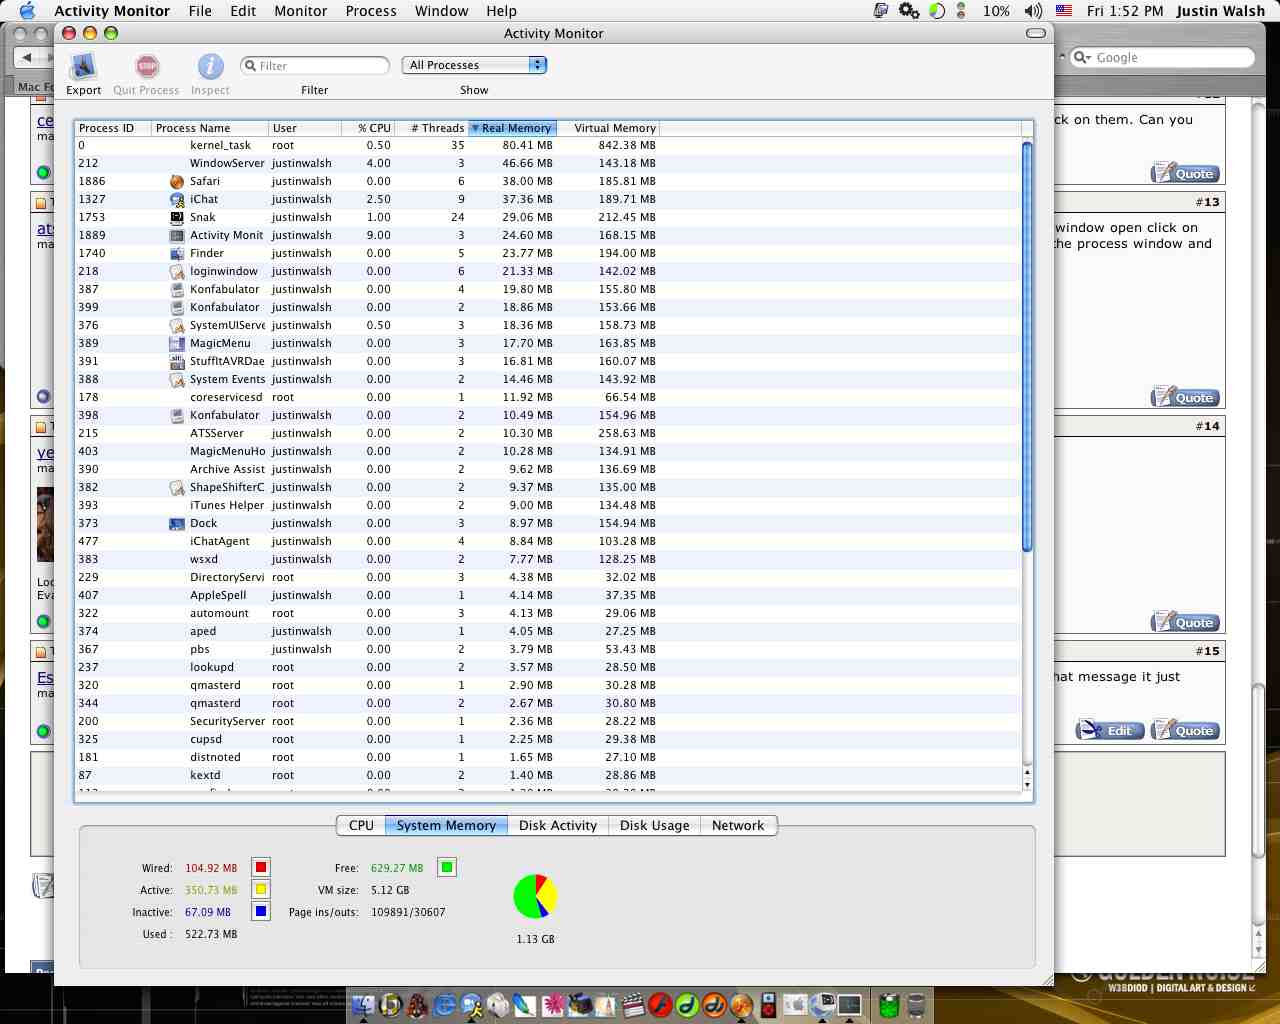Click the memory usage pie chart
This screenshot has height=1024, width=1280.
pos(535,896)
